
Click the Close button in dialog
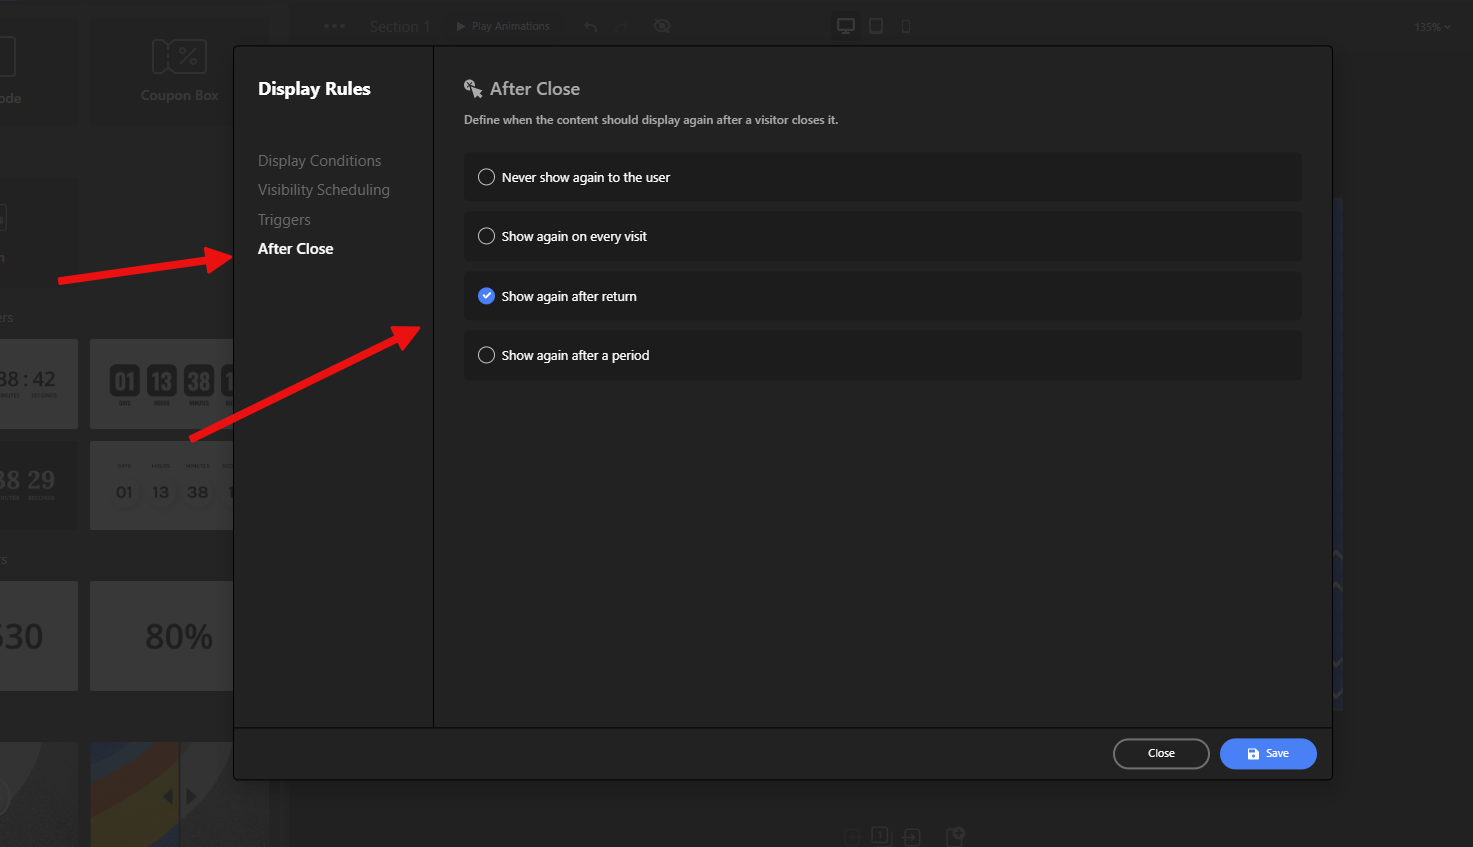coord(1160,753)
